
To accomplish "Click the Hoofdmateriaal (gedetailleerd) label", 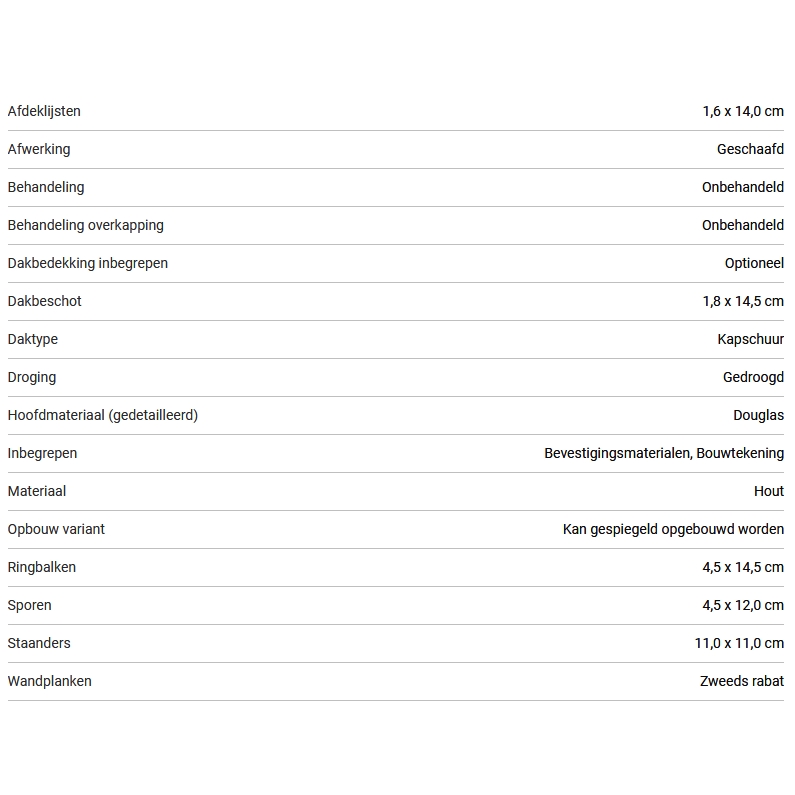I will coord(103,415).
